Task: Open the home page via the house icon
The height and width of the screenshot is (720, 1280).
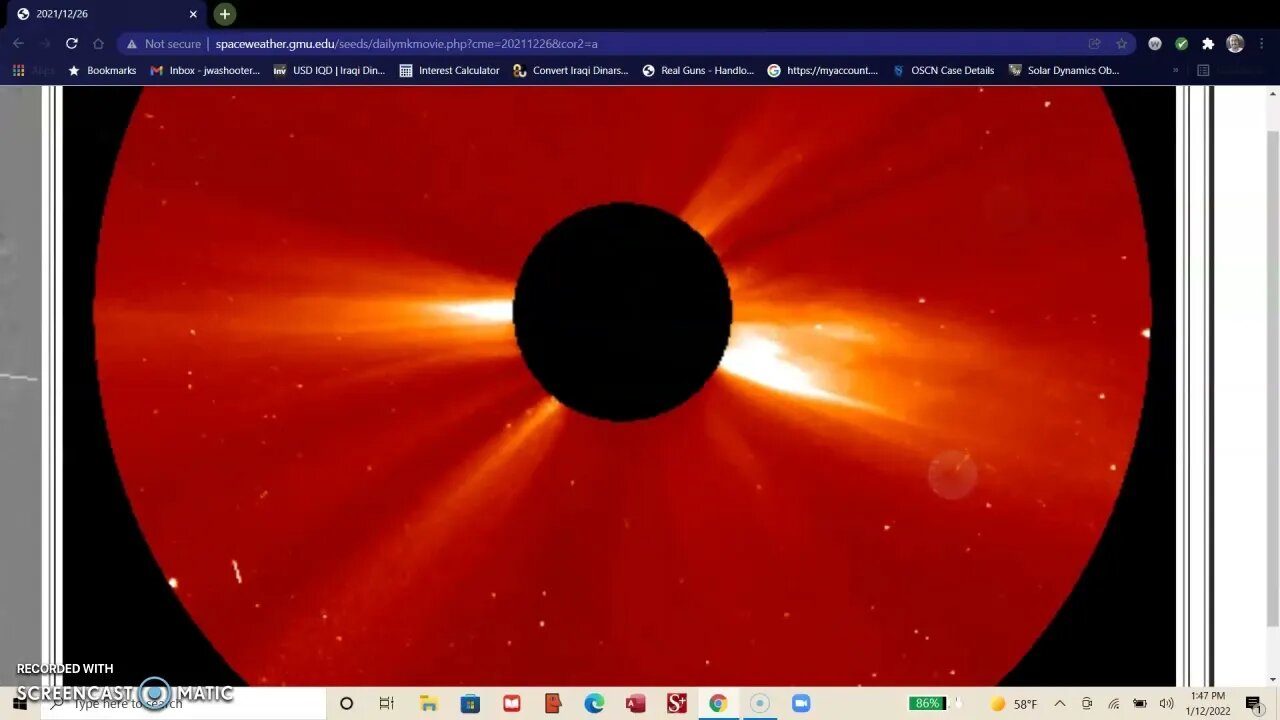Action: click(98, 44)
